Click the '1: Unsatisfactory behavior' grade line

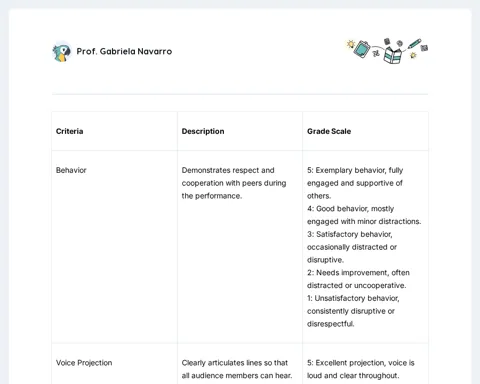click(x=353, y=311)
